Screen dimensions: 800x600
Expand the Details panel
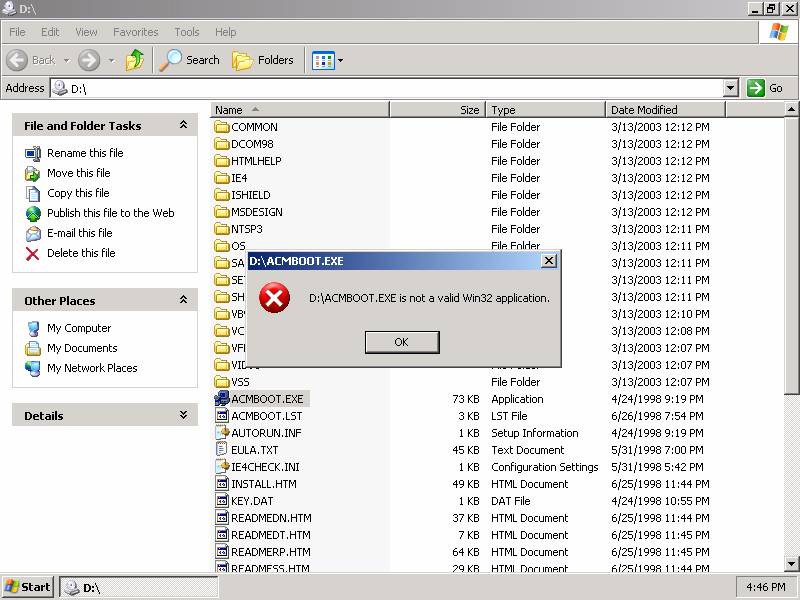[184, 415]
